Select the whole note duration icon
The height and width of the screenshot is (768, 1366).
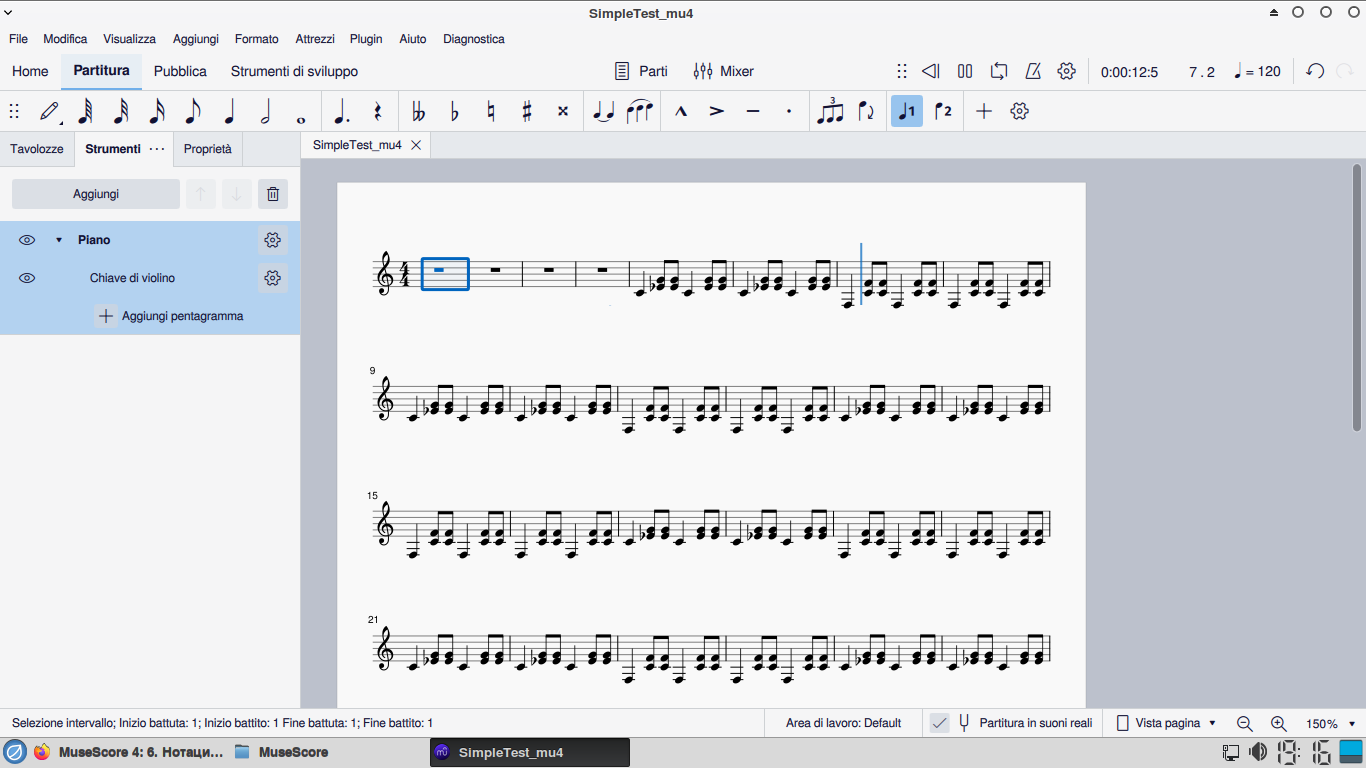301,113
